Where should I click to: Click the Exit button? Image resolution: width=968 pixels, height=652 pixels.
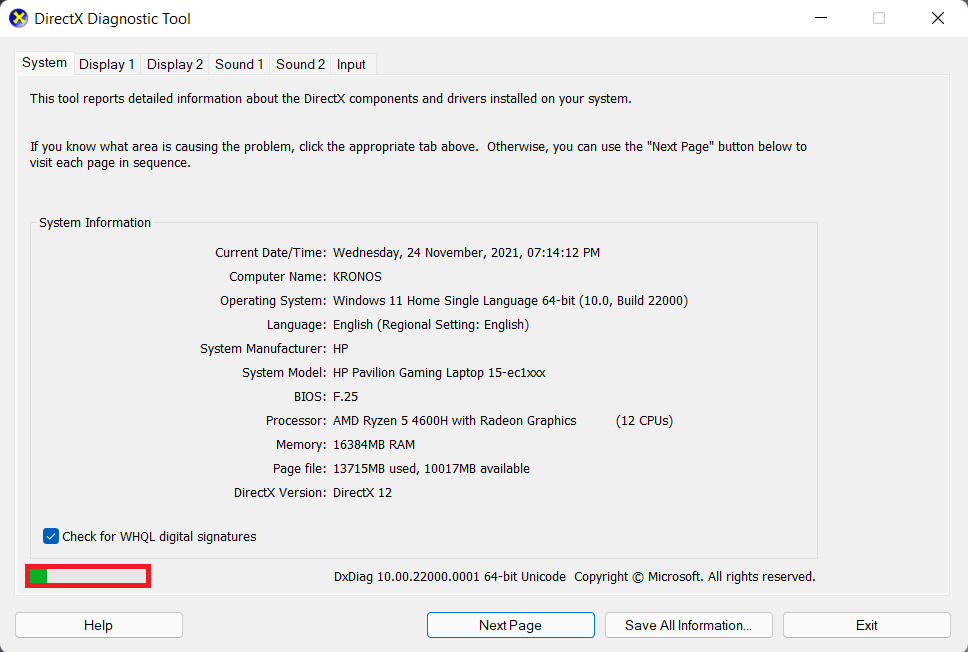click(867, 625)
